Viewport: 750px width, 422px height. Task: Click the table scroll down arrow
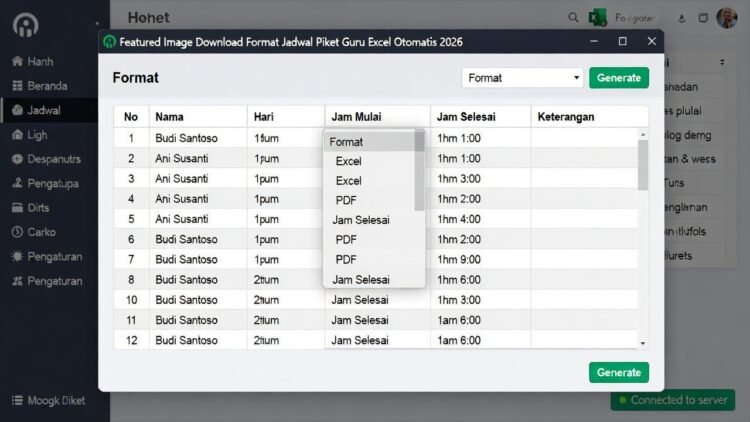click(x=643, y=343)
